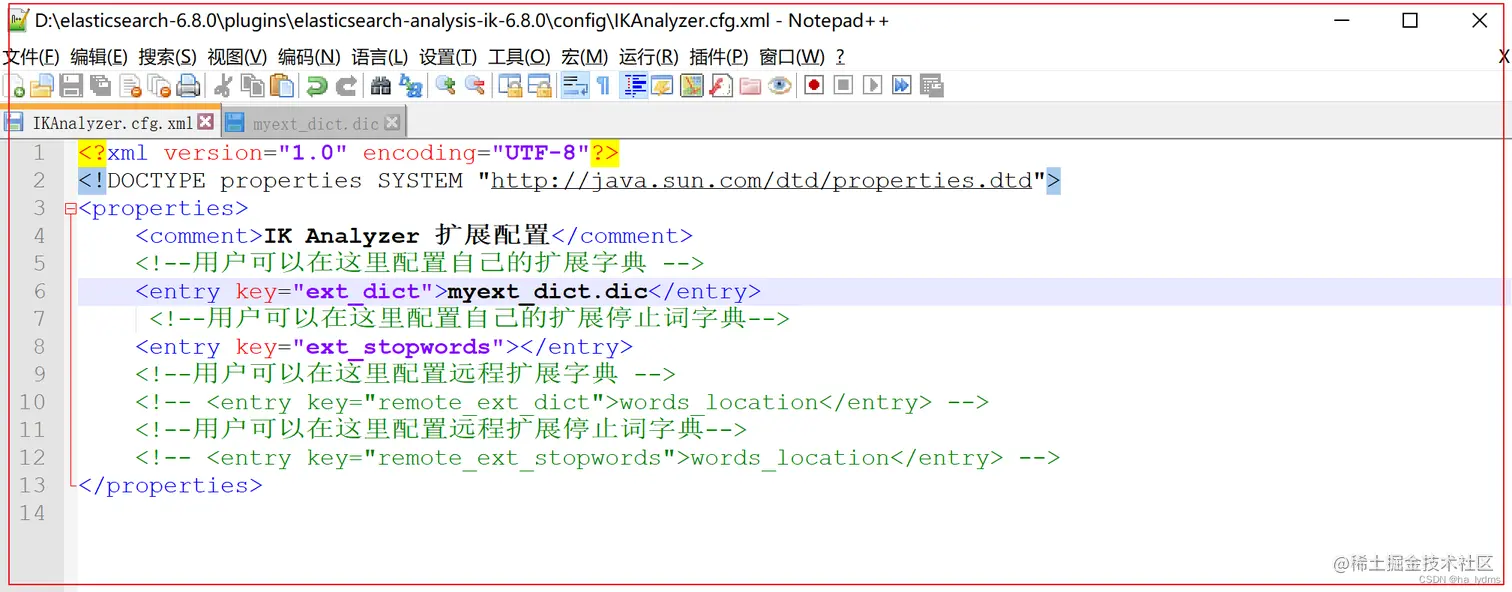Close the document via the menu bar X
Image resolution: width=1512 pixels, height=592 pixels.
1504,57
